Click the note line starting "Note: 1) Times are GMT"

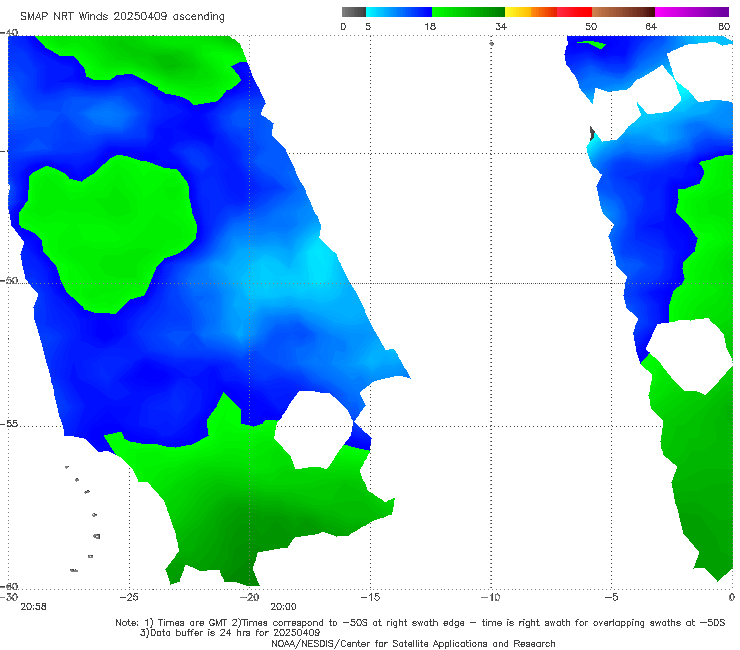[420, 623]
